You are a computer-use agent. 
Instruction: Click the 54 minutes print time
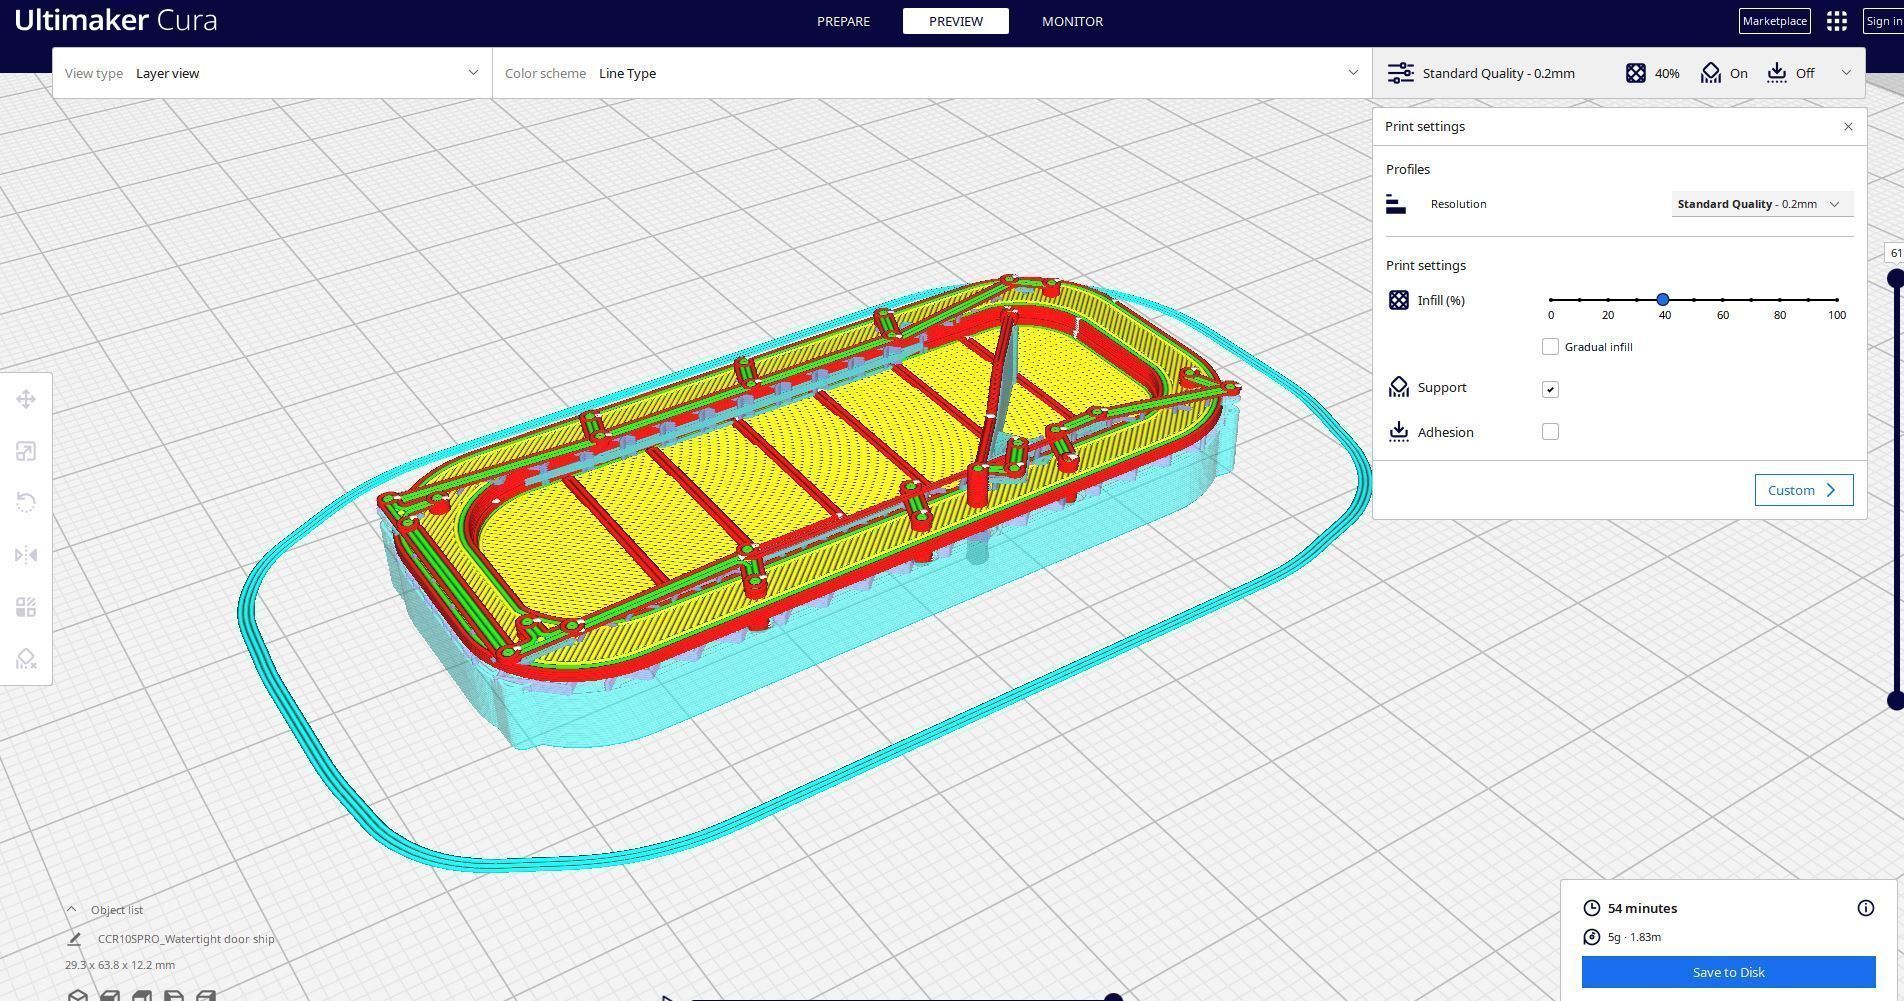[x=1642, y=908]
